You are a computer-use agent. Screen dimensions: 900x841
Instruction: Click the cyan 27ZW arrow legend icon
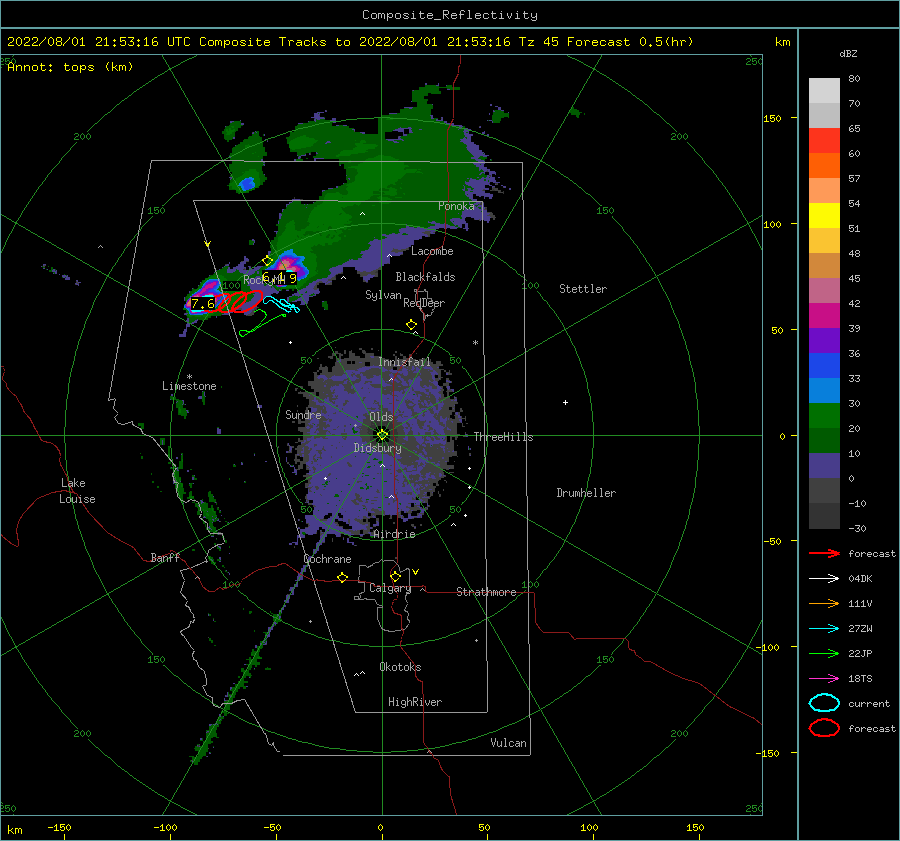(824, 629)
